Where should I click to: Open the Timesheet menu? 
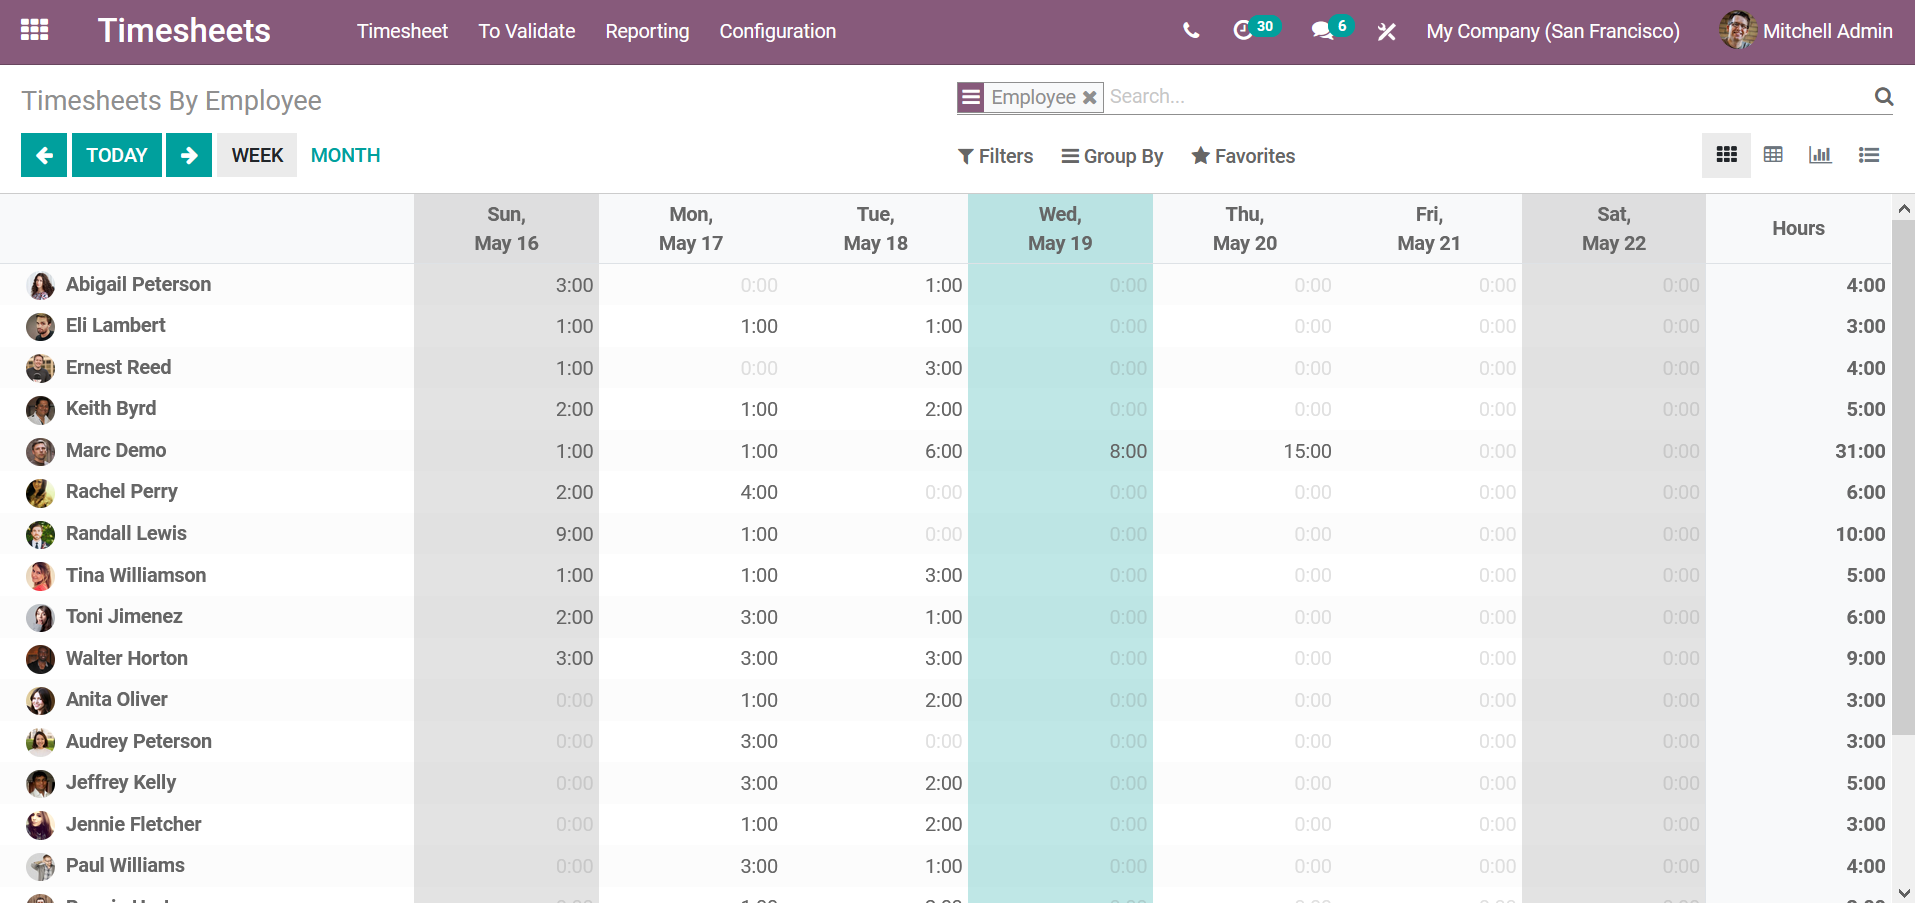coord(402,31)
